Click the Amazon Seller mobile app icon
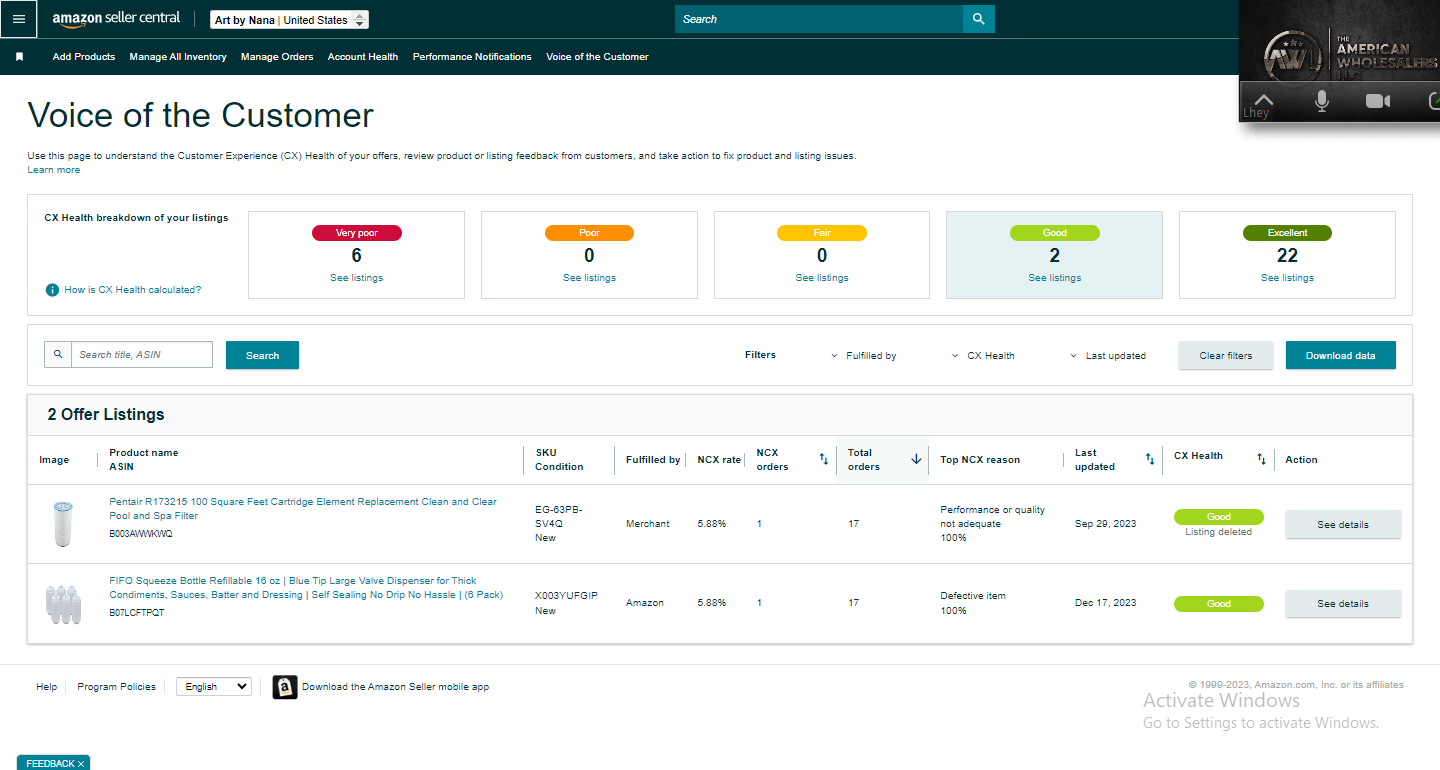Image resolution: width=1440 pixels, height=770 pixels. click(285, 687)
